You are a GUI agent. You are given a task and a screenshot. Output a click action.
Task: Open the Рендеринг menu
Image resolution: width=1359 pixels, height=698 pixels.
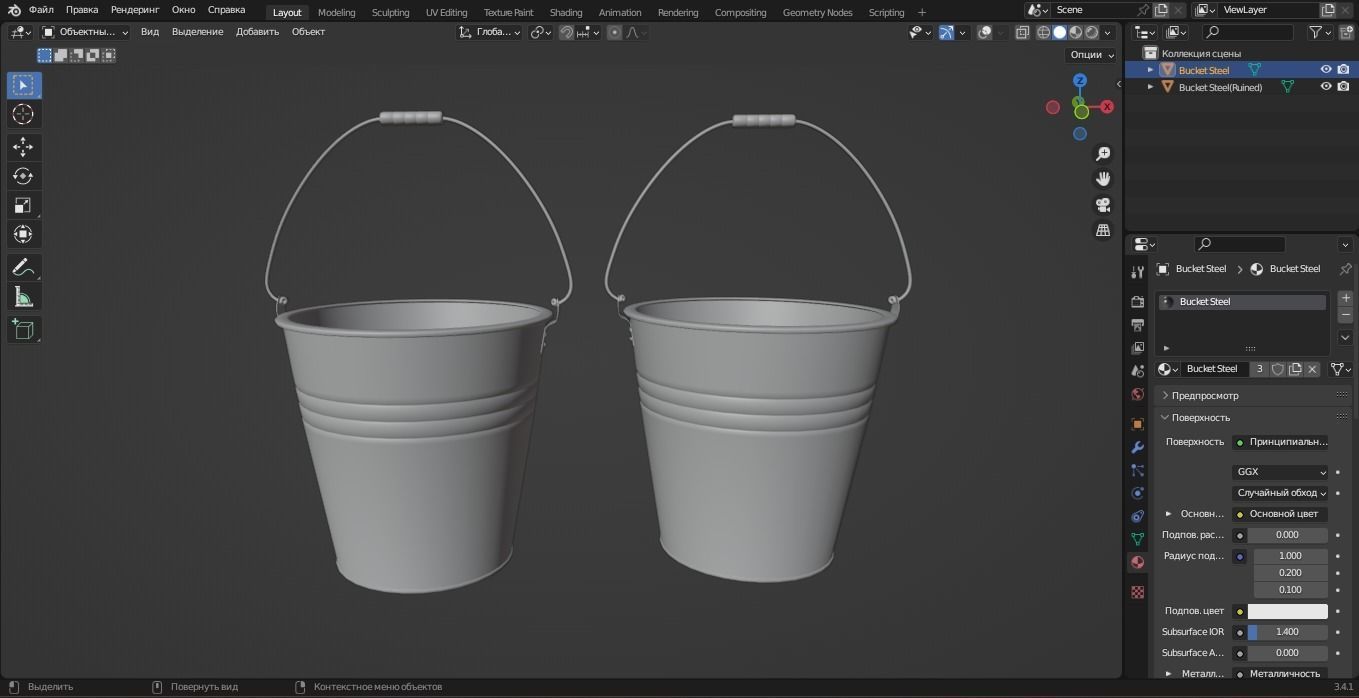tap(135, 9)
